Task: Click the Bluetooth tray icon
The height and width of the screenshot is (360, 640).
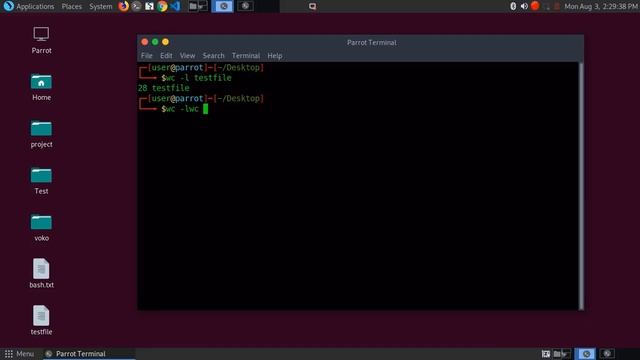Action: tap(513, 6)
